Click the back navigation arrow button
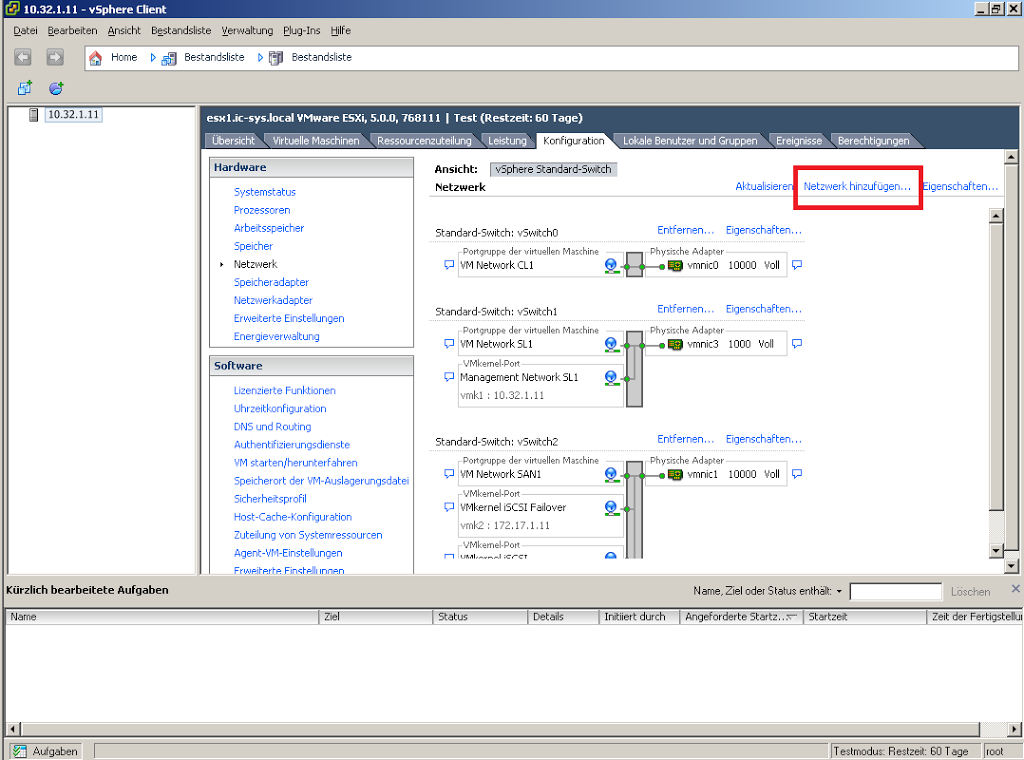 tap(23, 58)
